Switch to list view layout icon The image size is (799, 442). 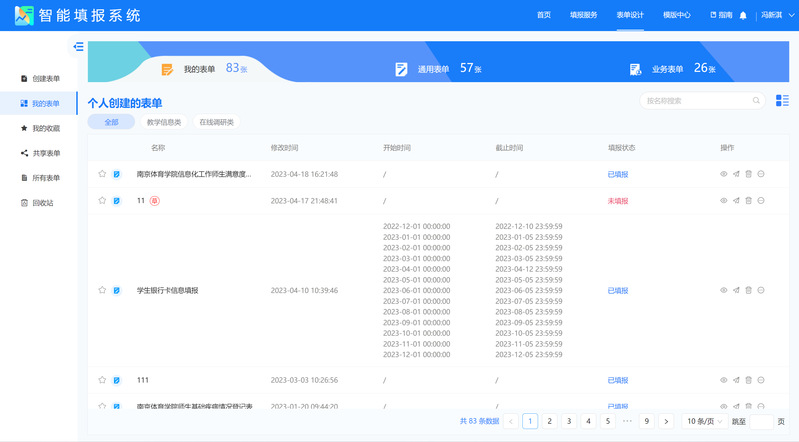[782, 100]
